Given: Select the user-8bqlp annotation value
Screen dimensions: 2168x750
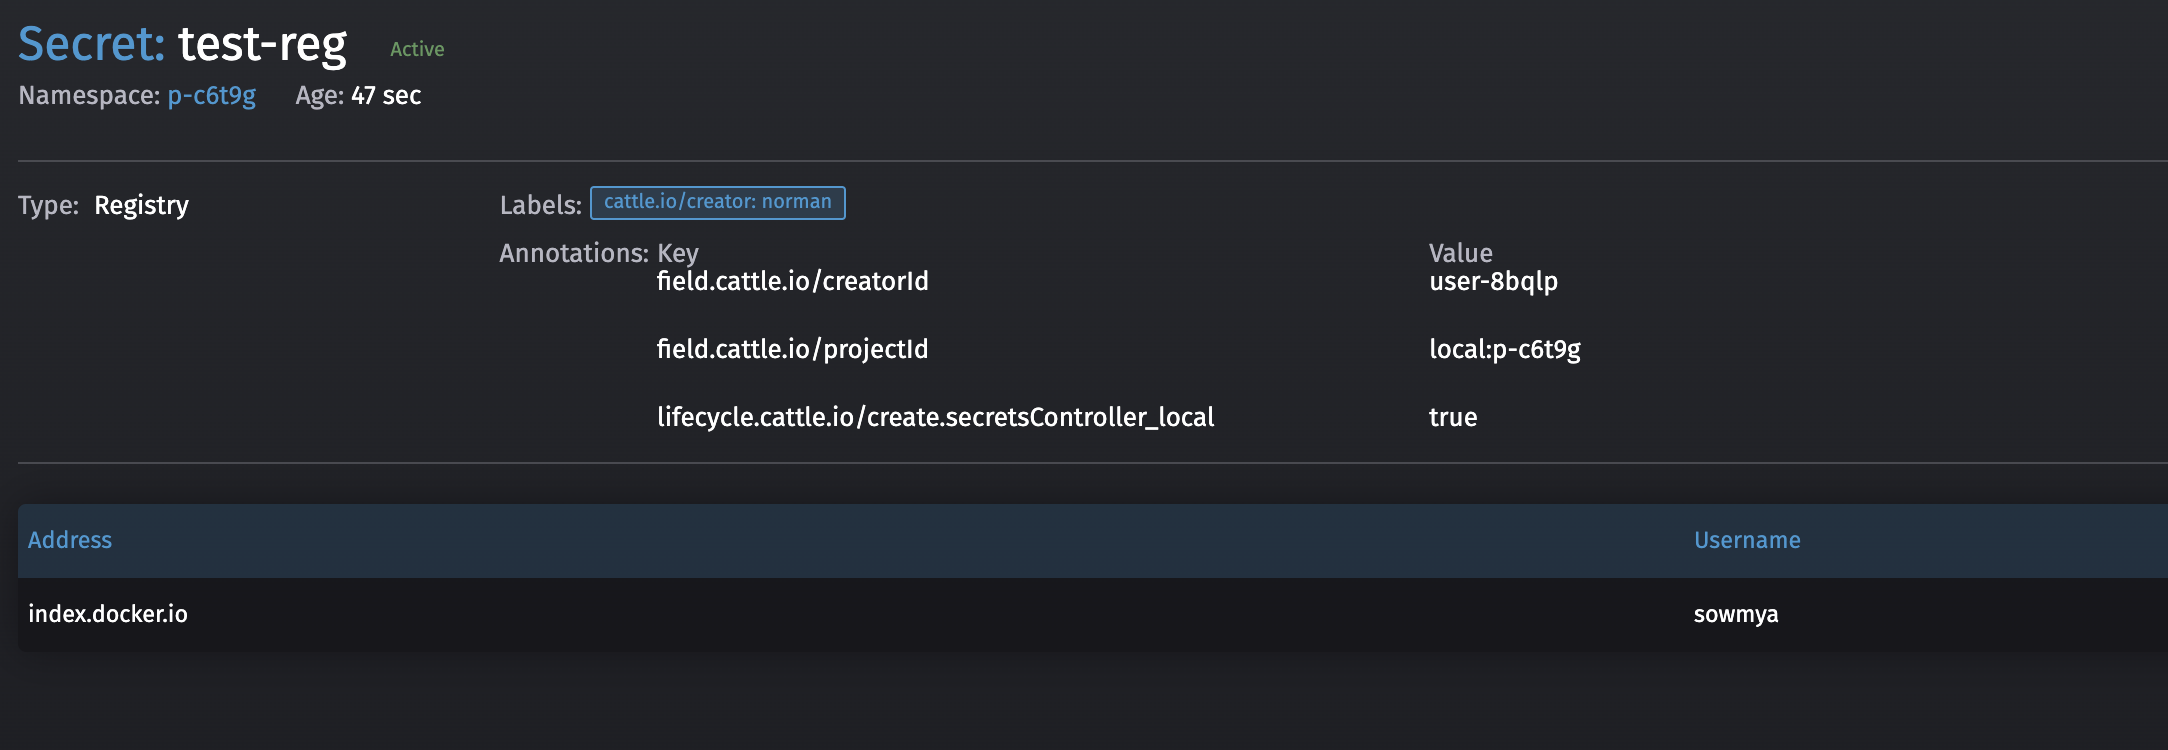Looking at the screenshot, I should pos(1493,282).
